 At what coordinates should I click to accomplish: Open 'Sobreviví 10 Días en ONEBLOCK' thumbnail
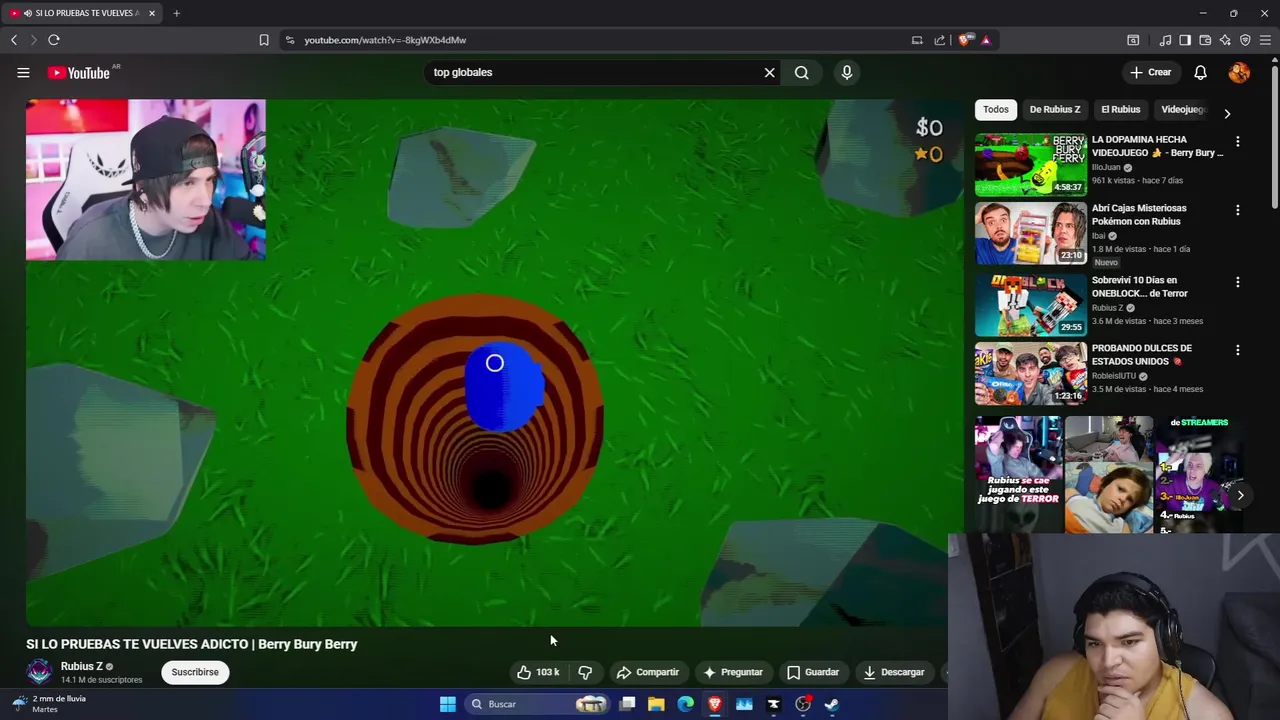[x=1031, y=305]
